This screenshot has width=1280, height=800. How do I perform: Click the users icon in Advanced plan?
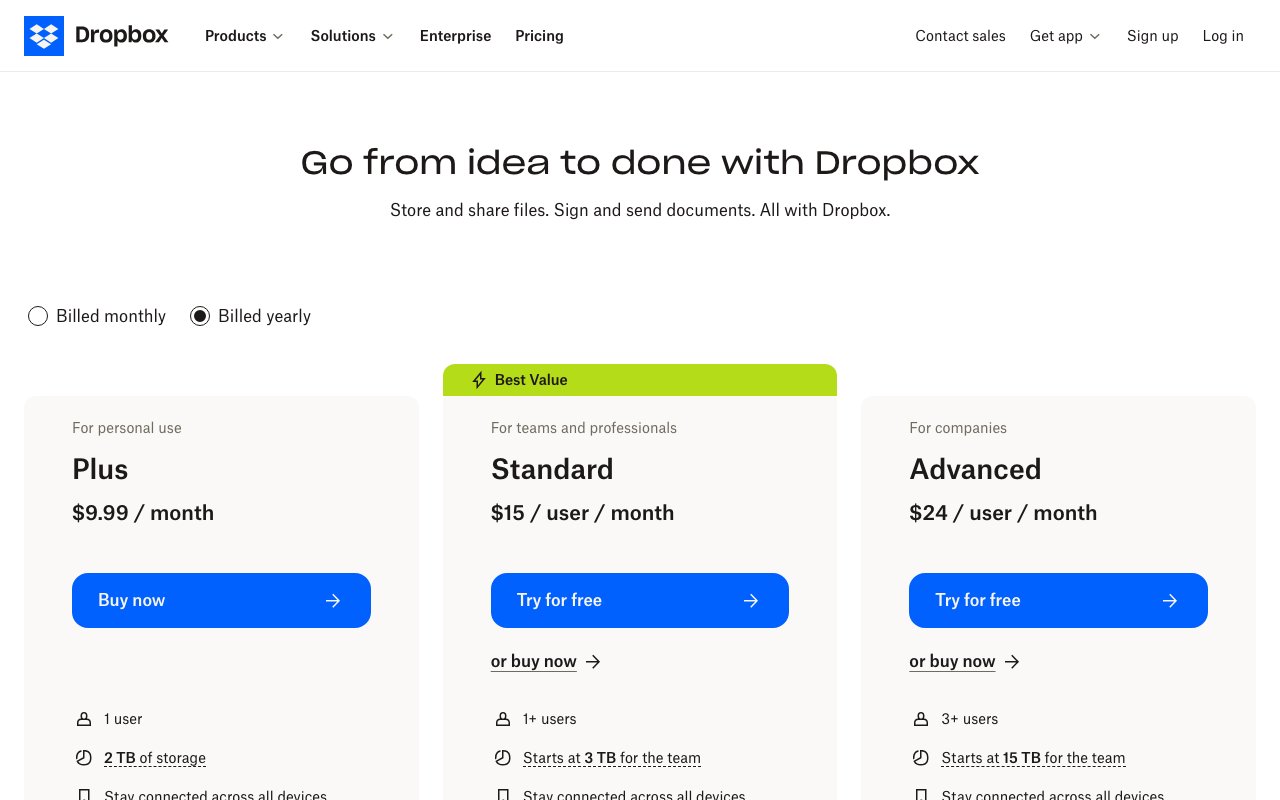pyautogui.click(x=921, y=719)
